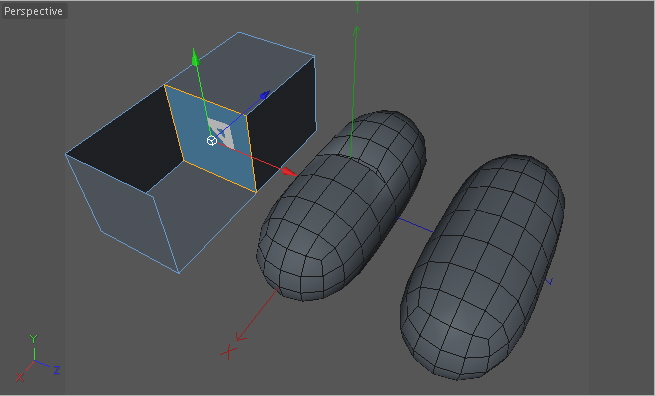655x396 pixels.
Task: Click the red X label at the world axis end
Action: [228, 352]
